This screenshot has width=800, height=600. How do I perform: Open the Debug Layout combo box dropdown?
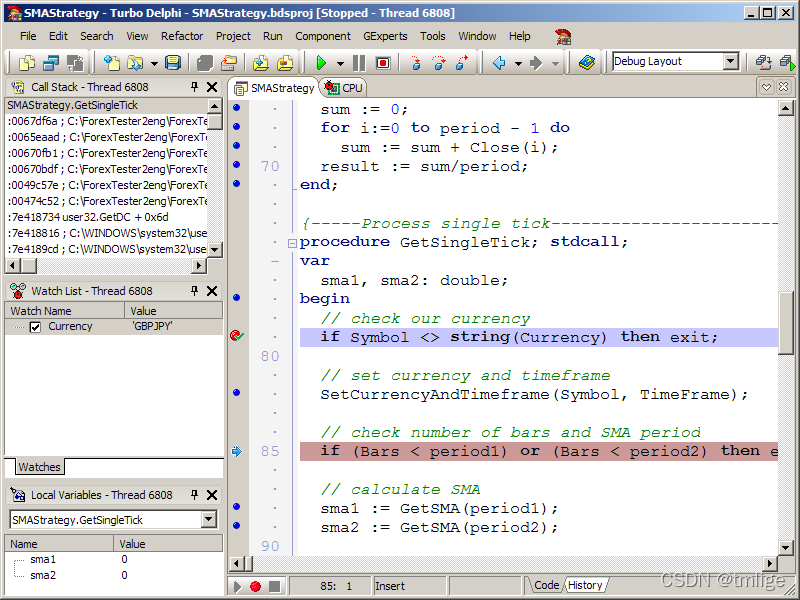point(731,61)
